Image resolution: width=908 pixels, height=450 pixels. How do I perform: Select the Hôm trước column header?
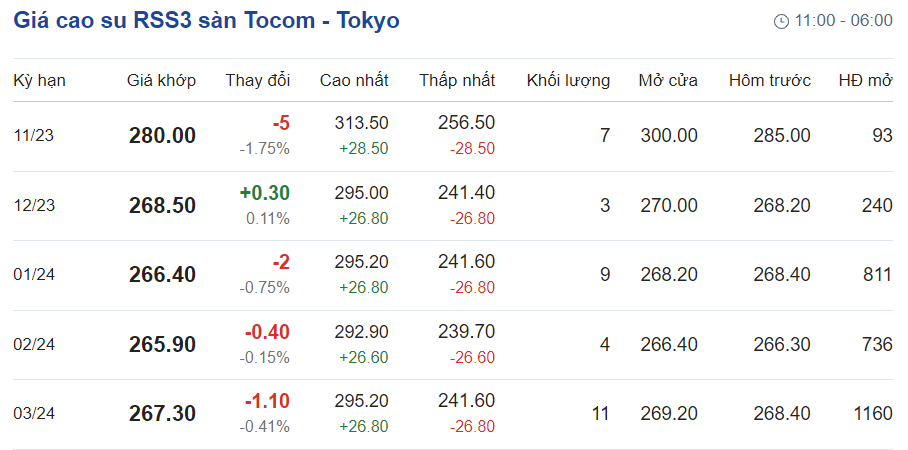(769, 80)
